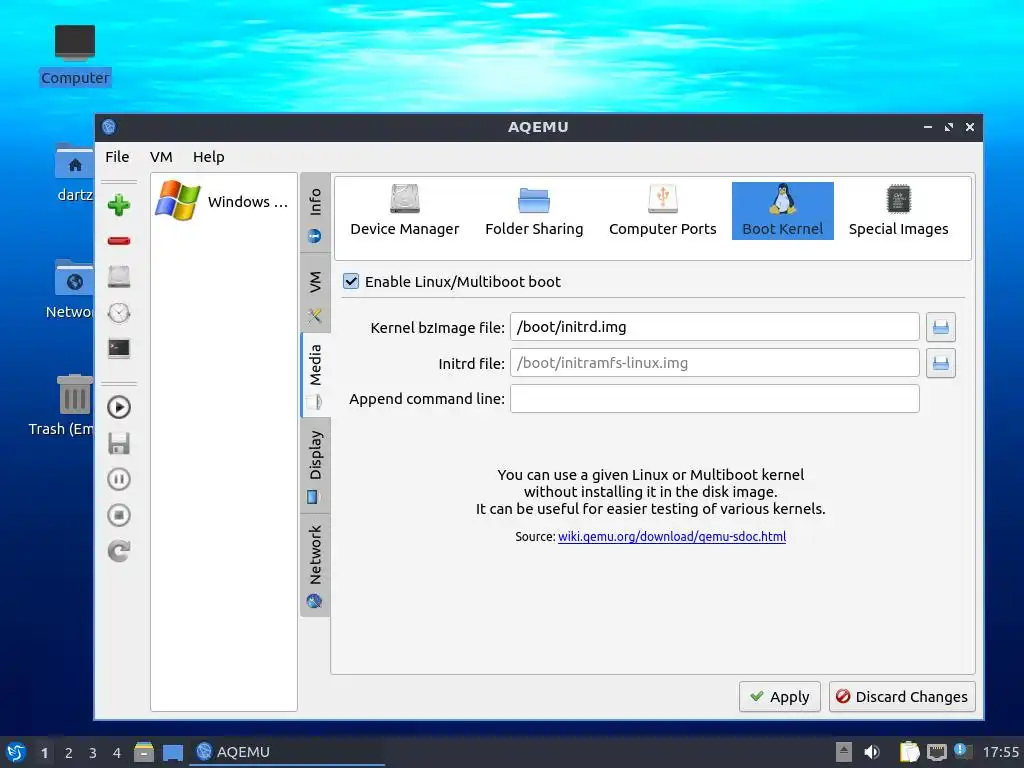Viewport: 1024px width, 768px height.
Task: Open the clipboard tray icon
Action: (x=909, y=752)
